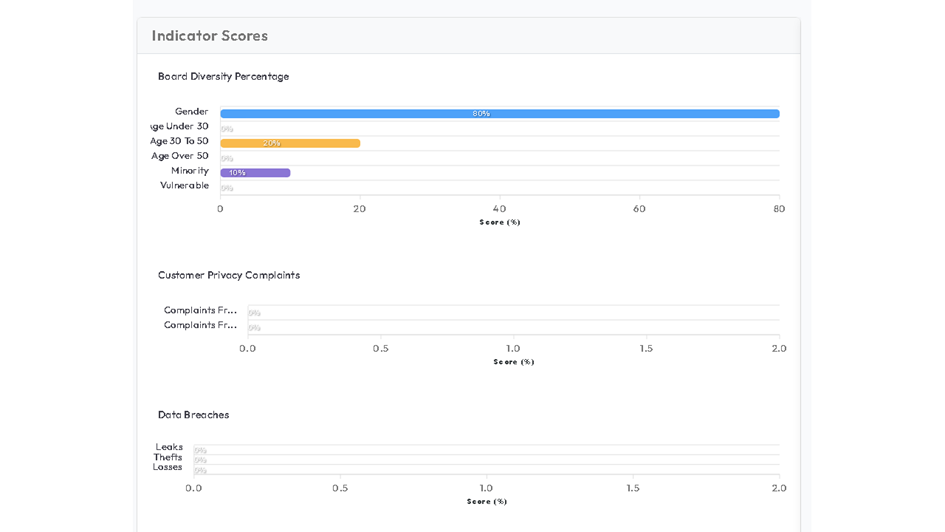Select the Customer Privacy Complaints chart title

point(228,275)
